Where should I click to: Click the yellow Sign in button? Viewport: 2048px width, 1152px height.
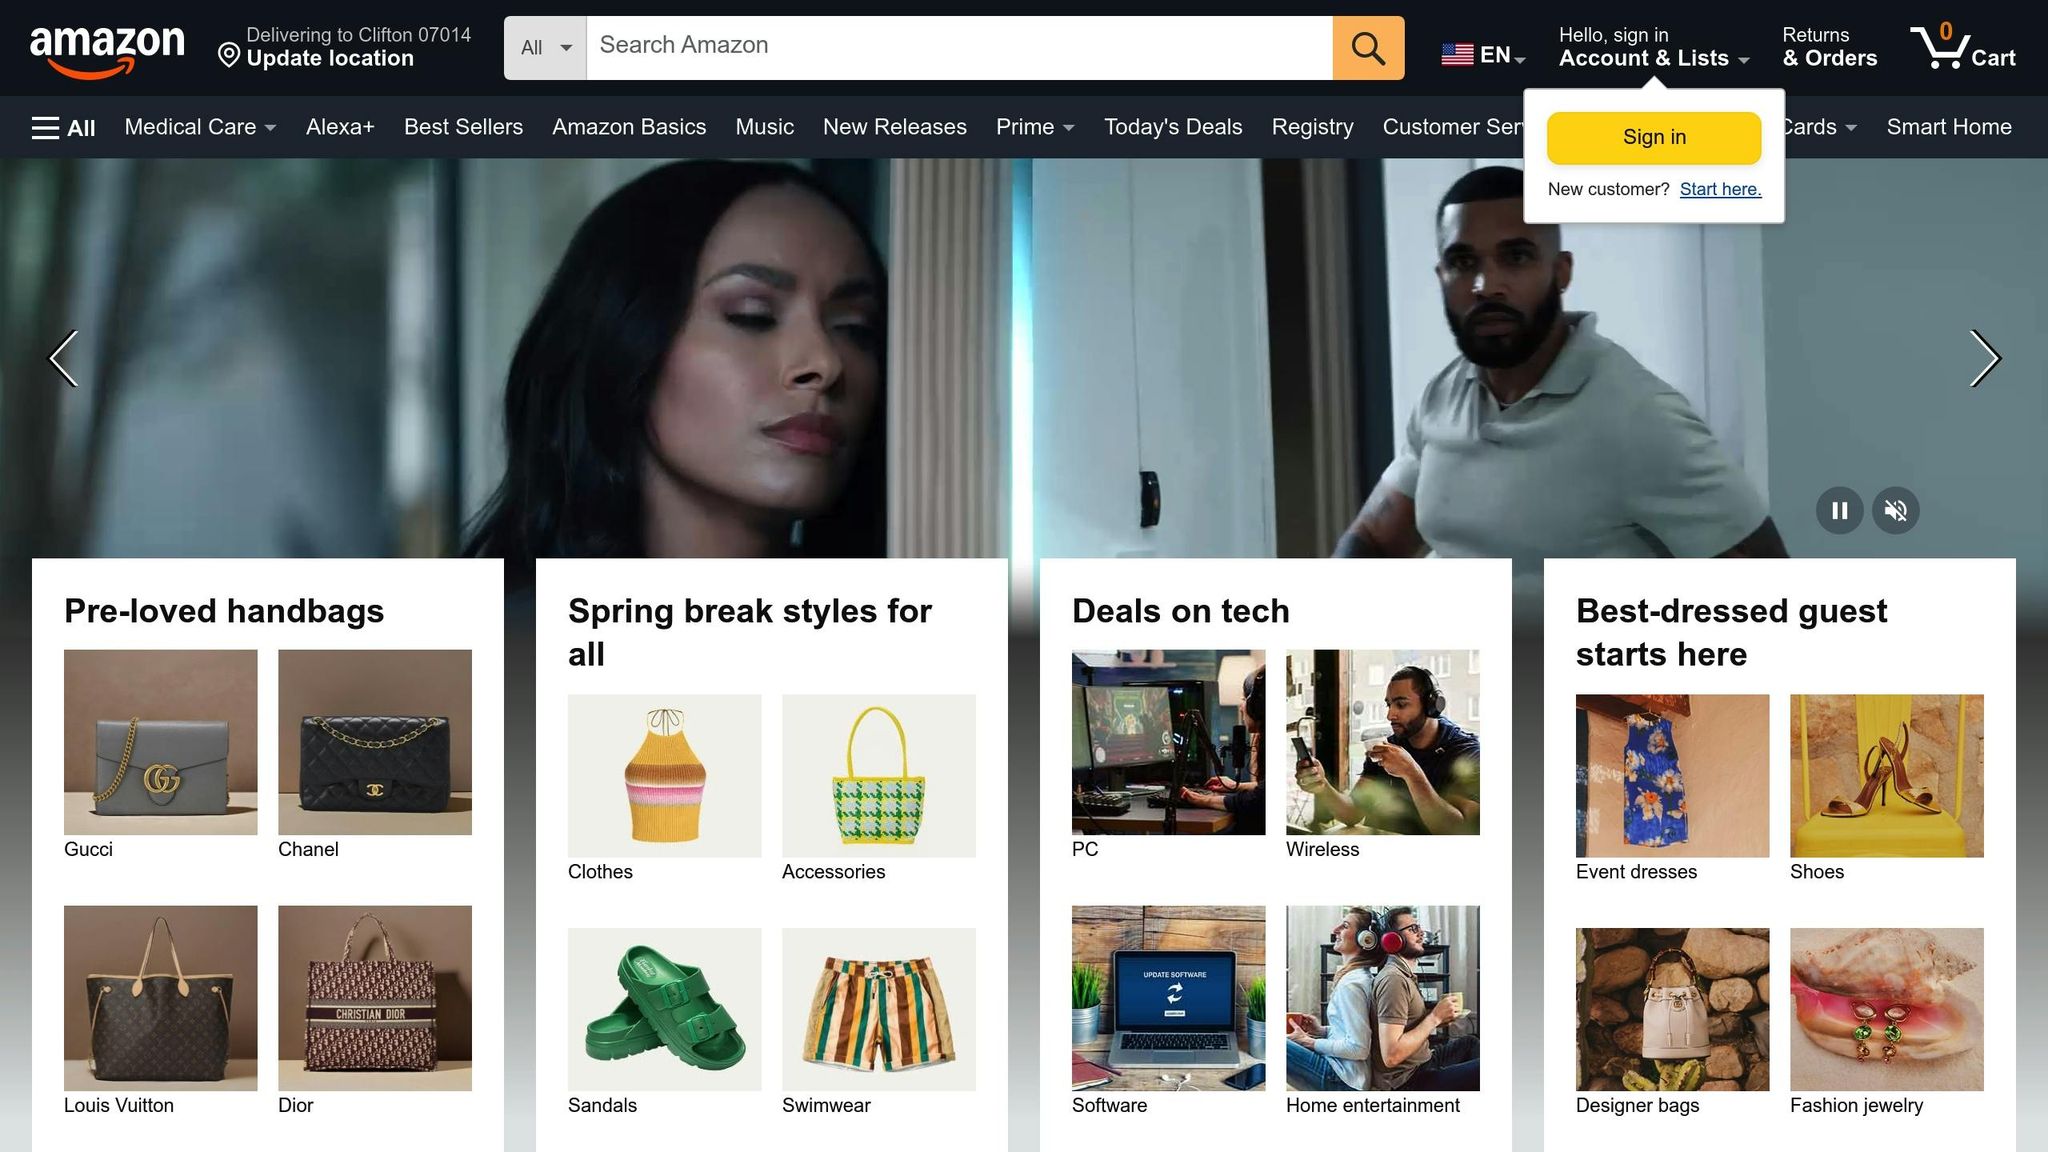coord(1654,138)
